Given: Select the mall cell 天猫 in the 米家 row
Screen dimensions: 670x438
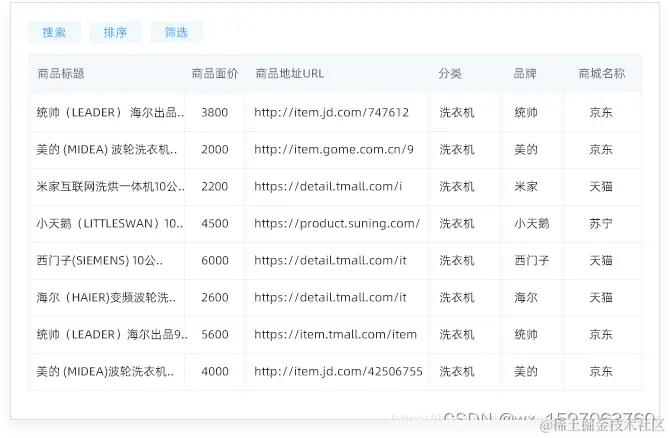Looking at the screenshot, I should point(601,186).
